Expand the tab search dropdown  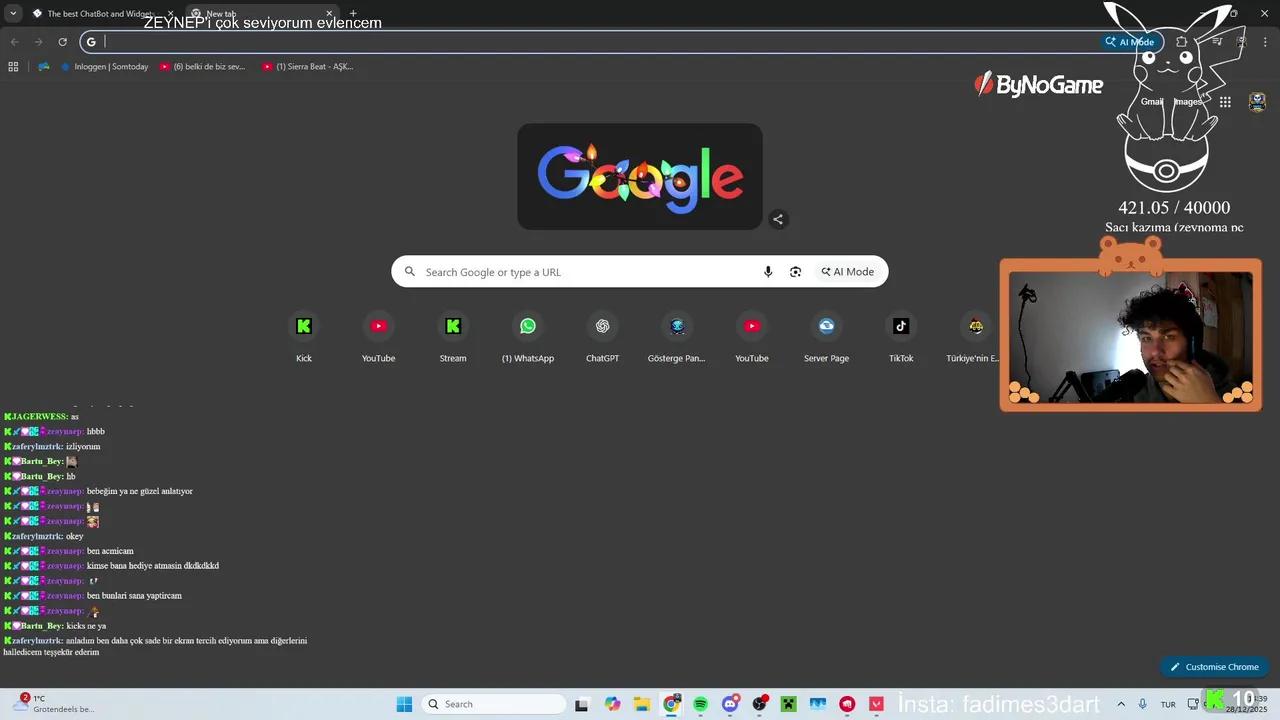click(13, 14)
